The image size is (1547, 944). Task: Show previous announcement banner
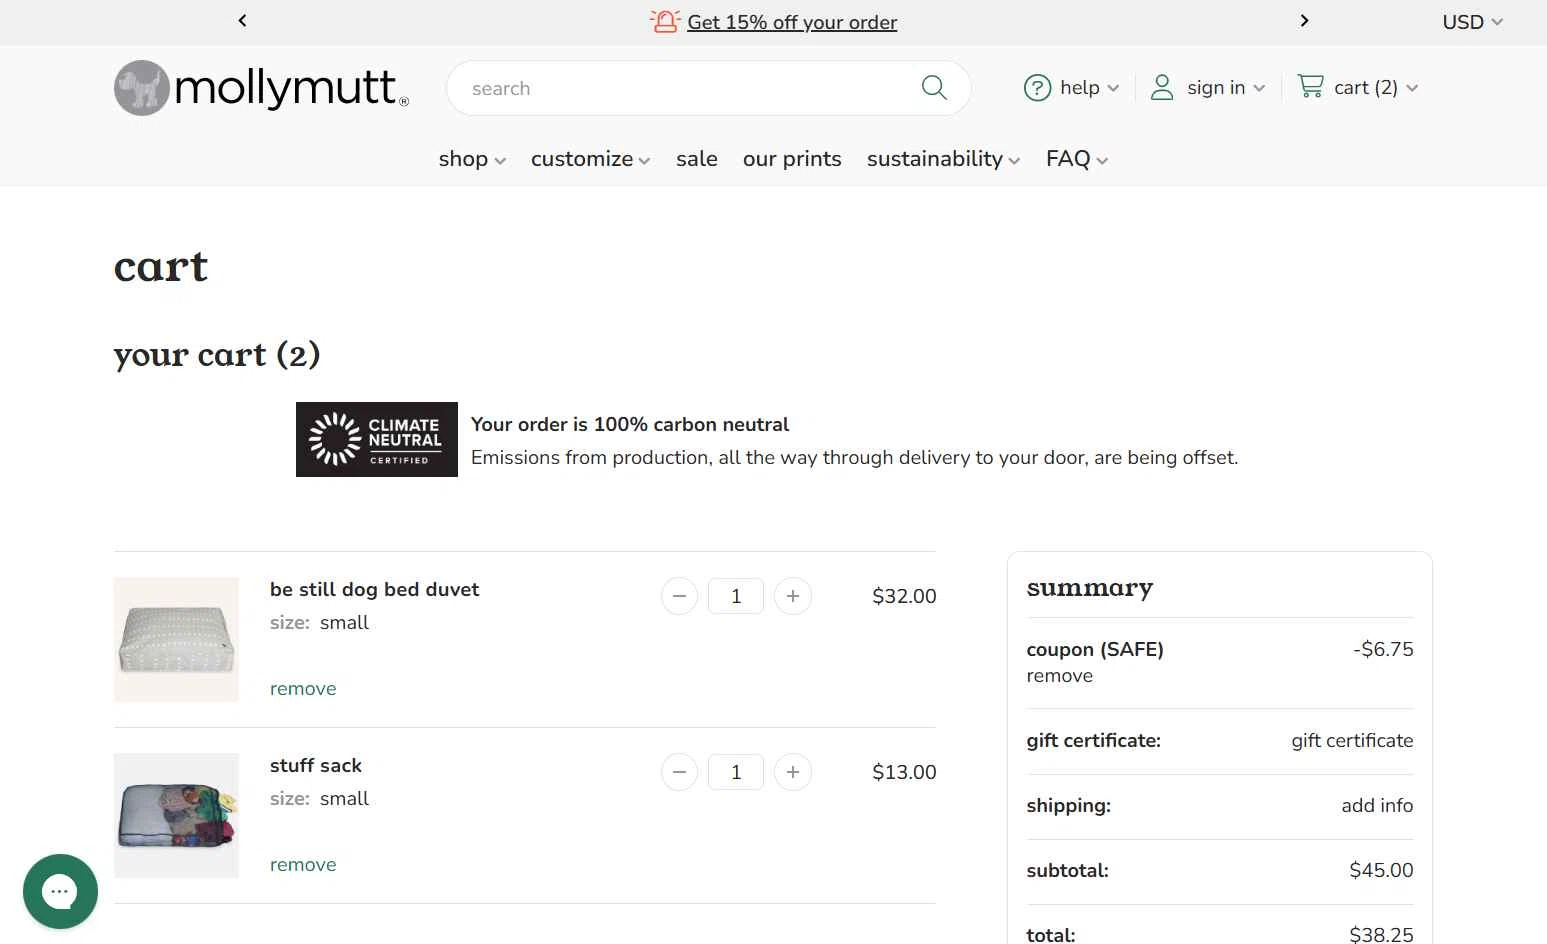pos(242,20)
